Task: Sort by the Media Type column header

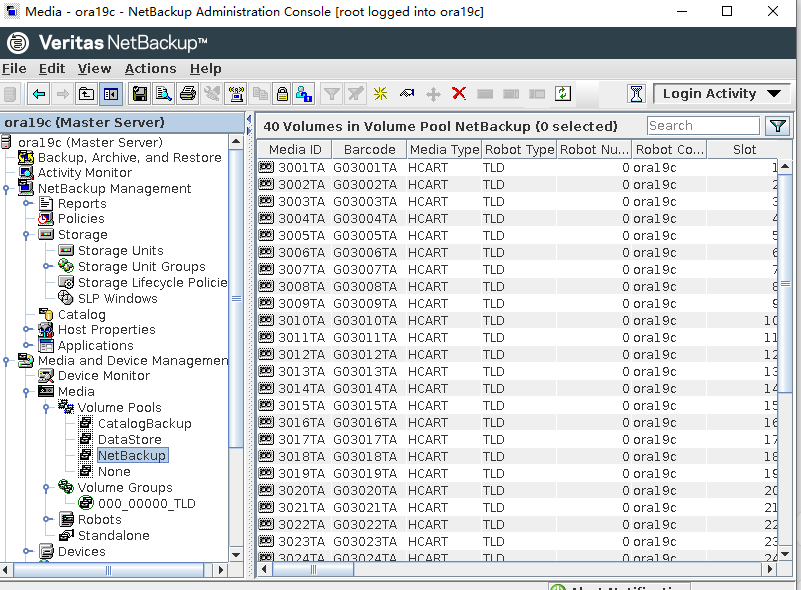Action: 444,150
